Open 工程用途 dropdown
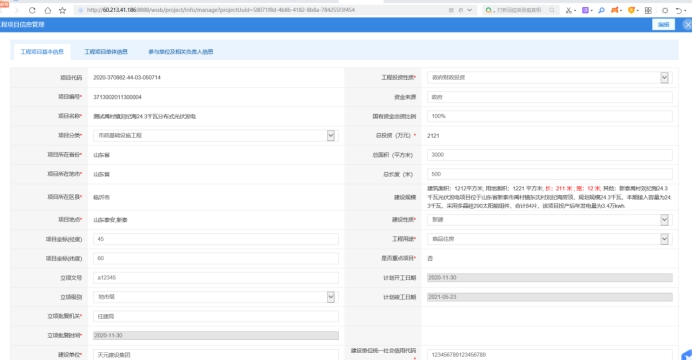The height and width of the screenshot is (360, 693). tap(549, 239)
